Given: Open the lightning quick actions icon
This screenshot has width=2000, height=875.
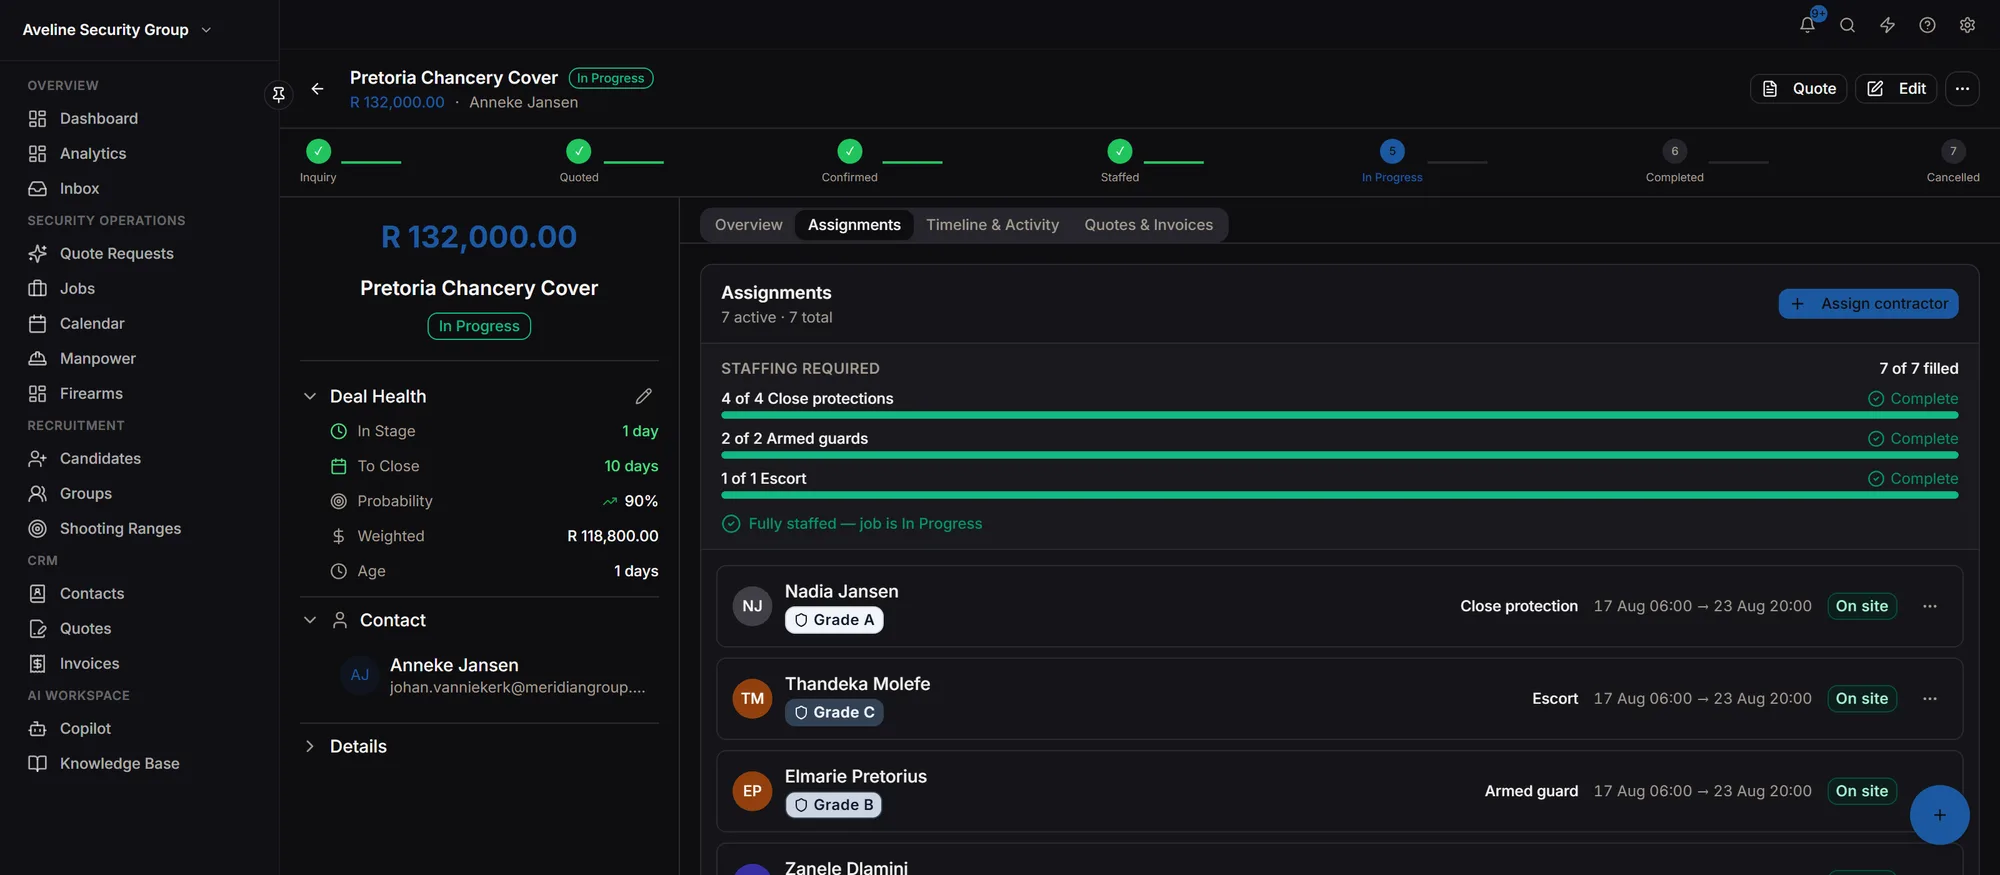Looking at the screenshot, I should pos(1887,25).
